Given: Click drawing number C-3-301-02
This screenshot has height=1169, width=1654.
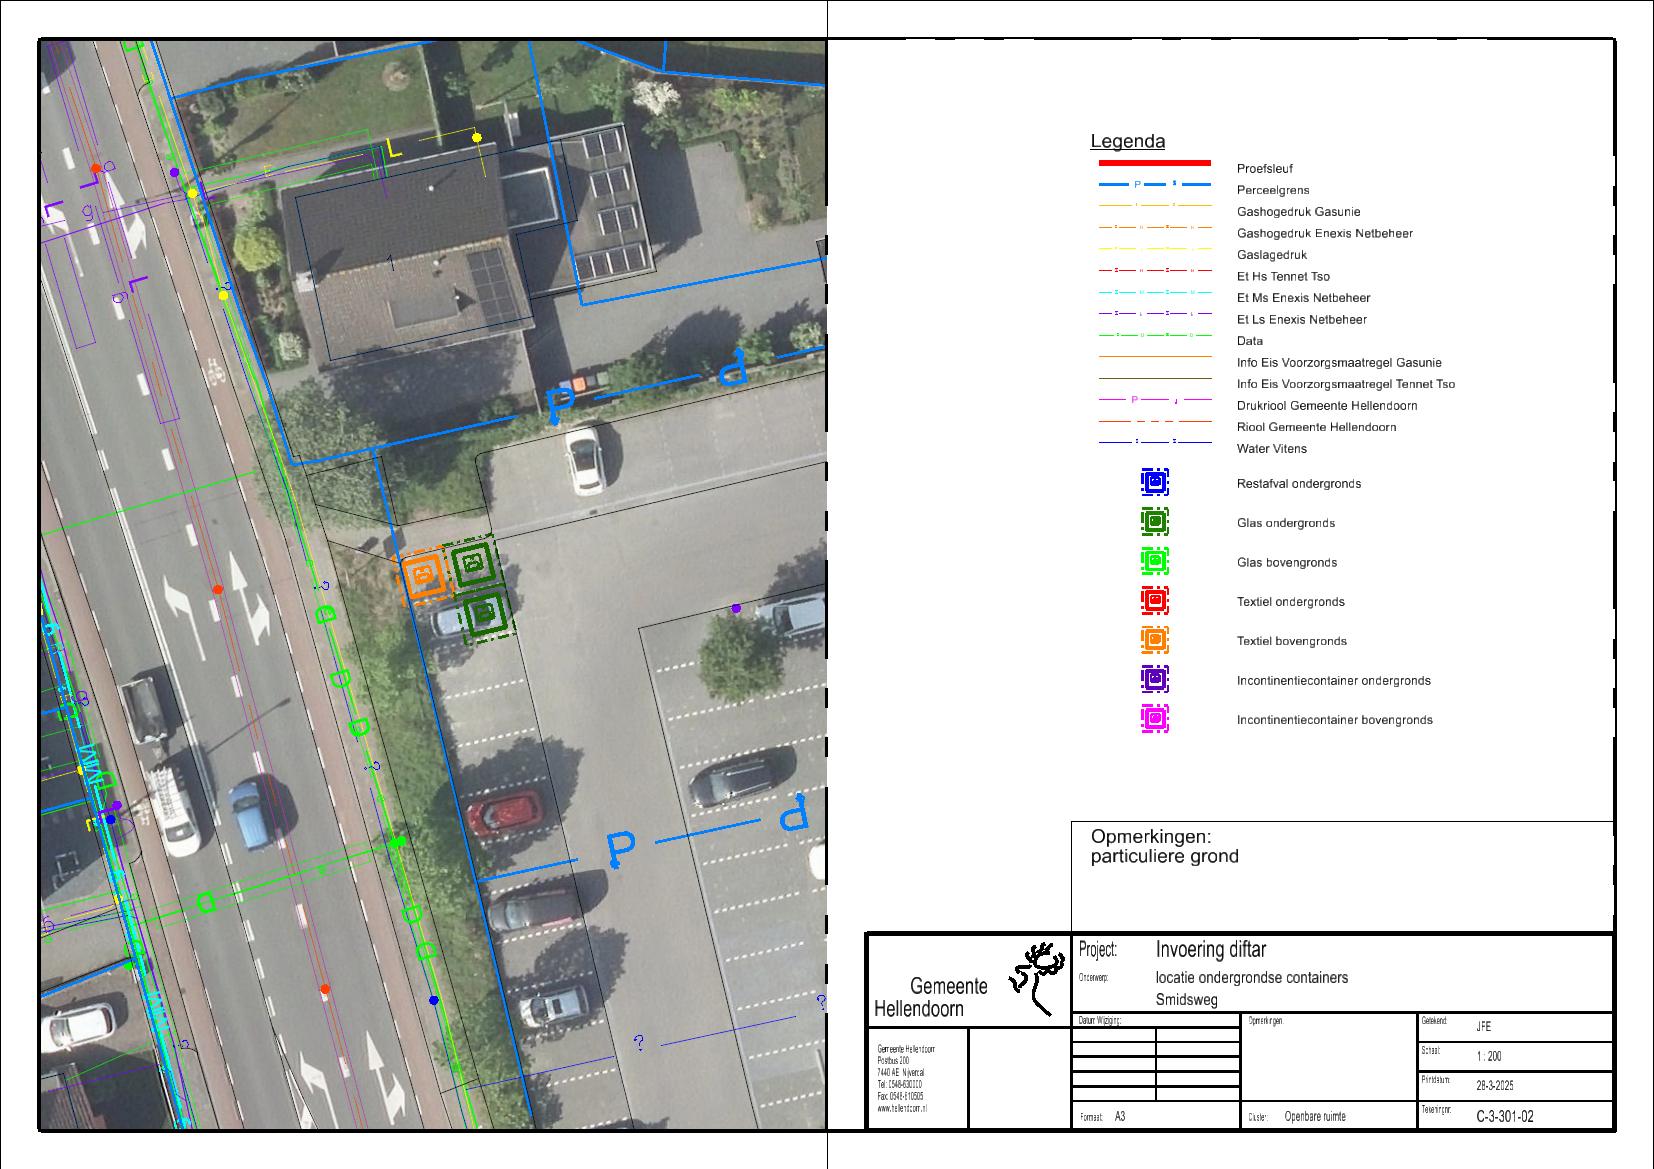Looking at the screenshot, I should tap(1504, 1117).
